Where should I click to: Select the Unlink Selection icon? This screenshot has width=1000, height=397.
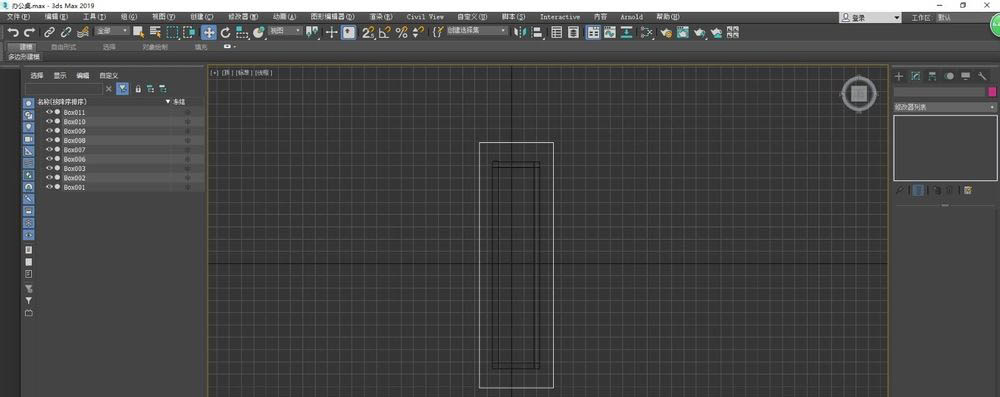point(66,32)
